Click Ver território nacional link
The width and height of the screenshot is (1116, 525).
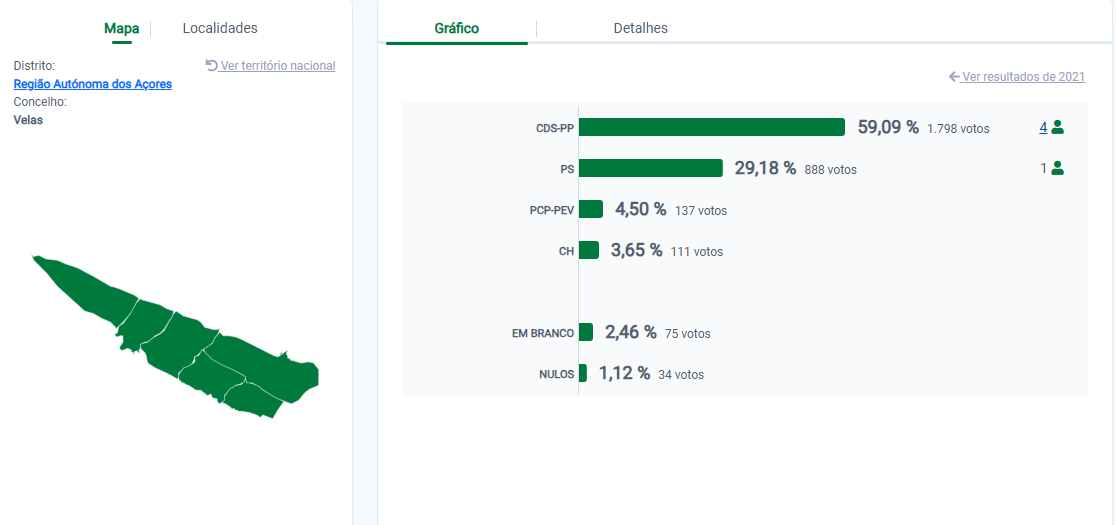pyautogui.click(x=277, y=66)
